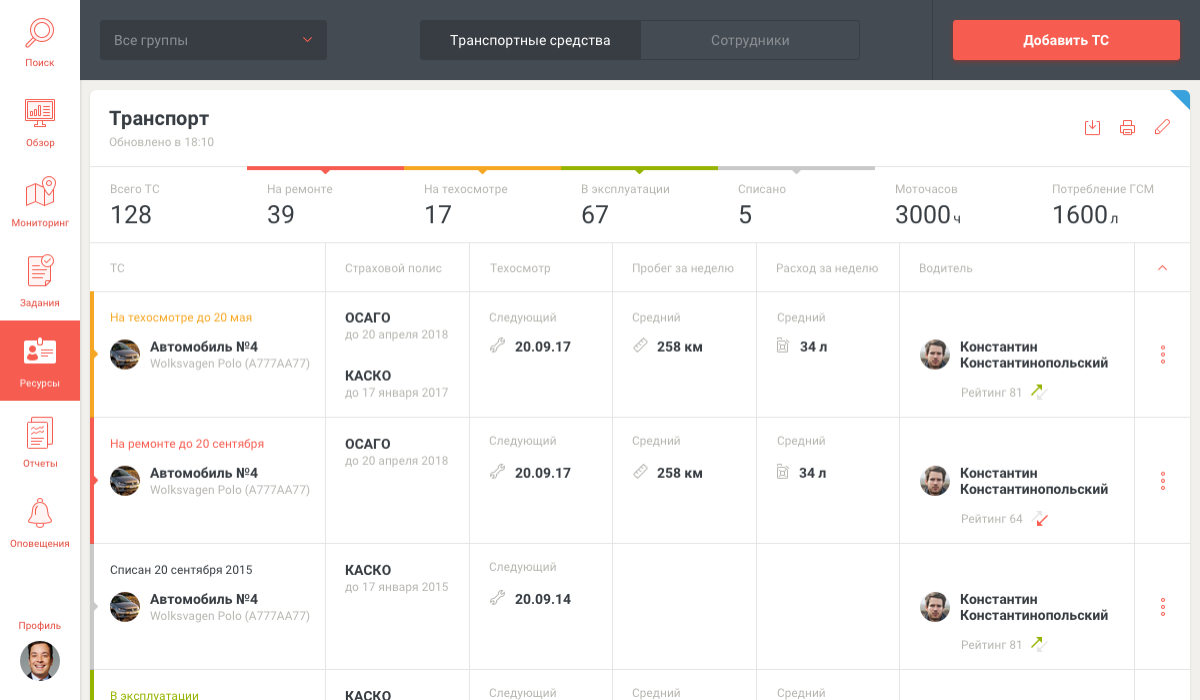This screenshot has height=700, width=1200.
Task: Sort by Расход за неделю column
Action: coord(827,268)
